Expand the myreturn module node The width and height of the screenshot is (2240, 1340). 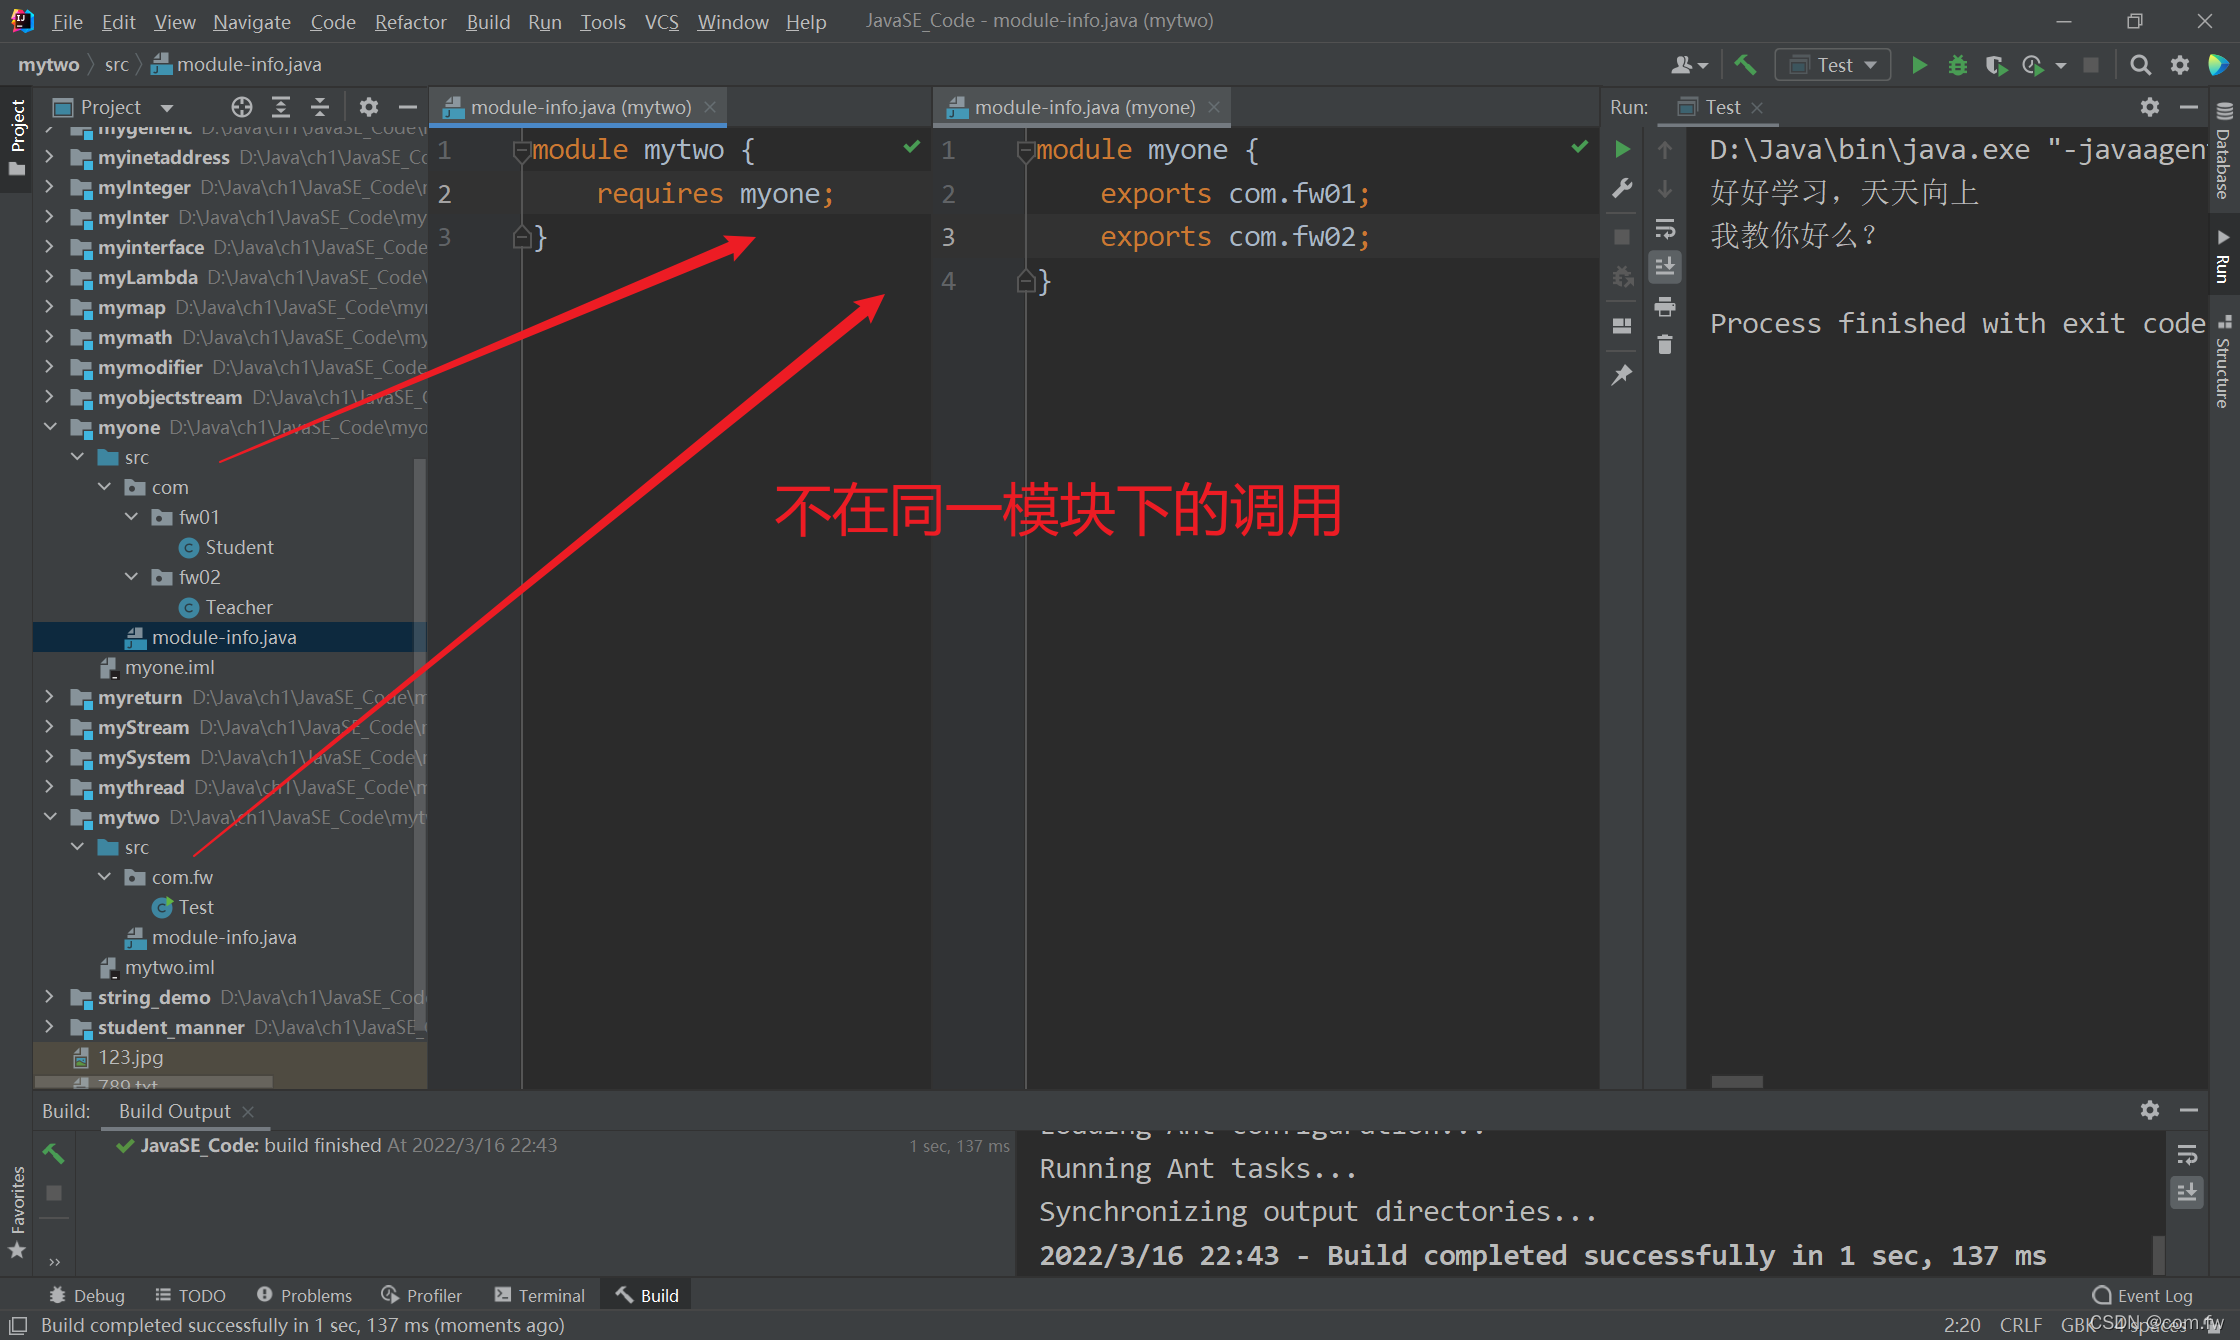(x=50, y=697)
